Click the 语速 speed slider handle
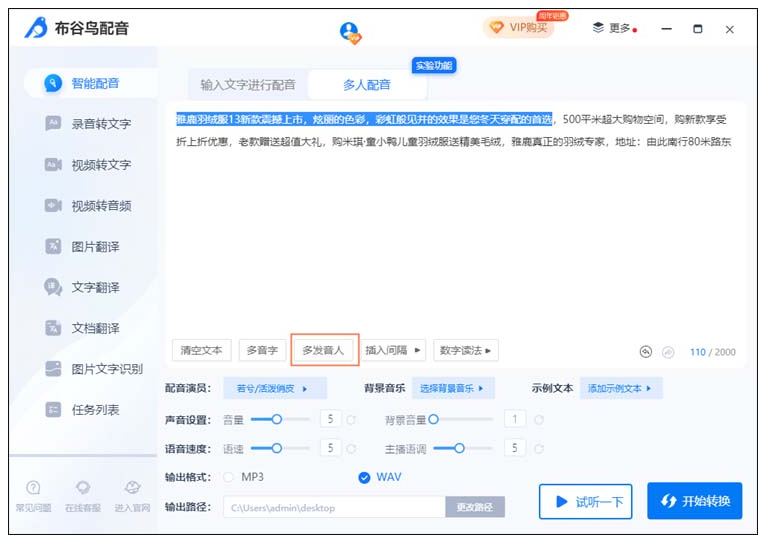The image size is (766, 543). coord(277,448)
